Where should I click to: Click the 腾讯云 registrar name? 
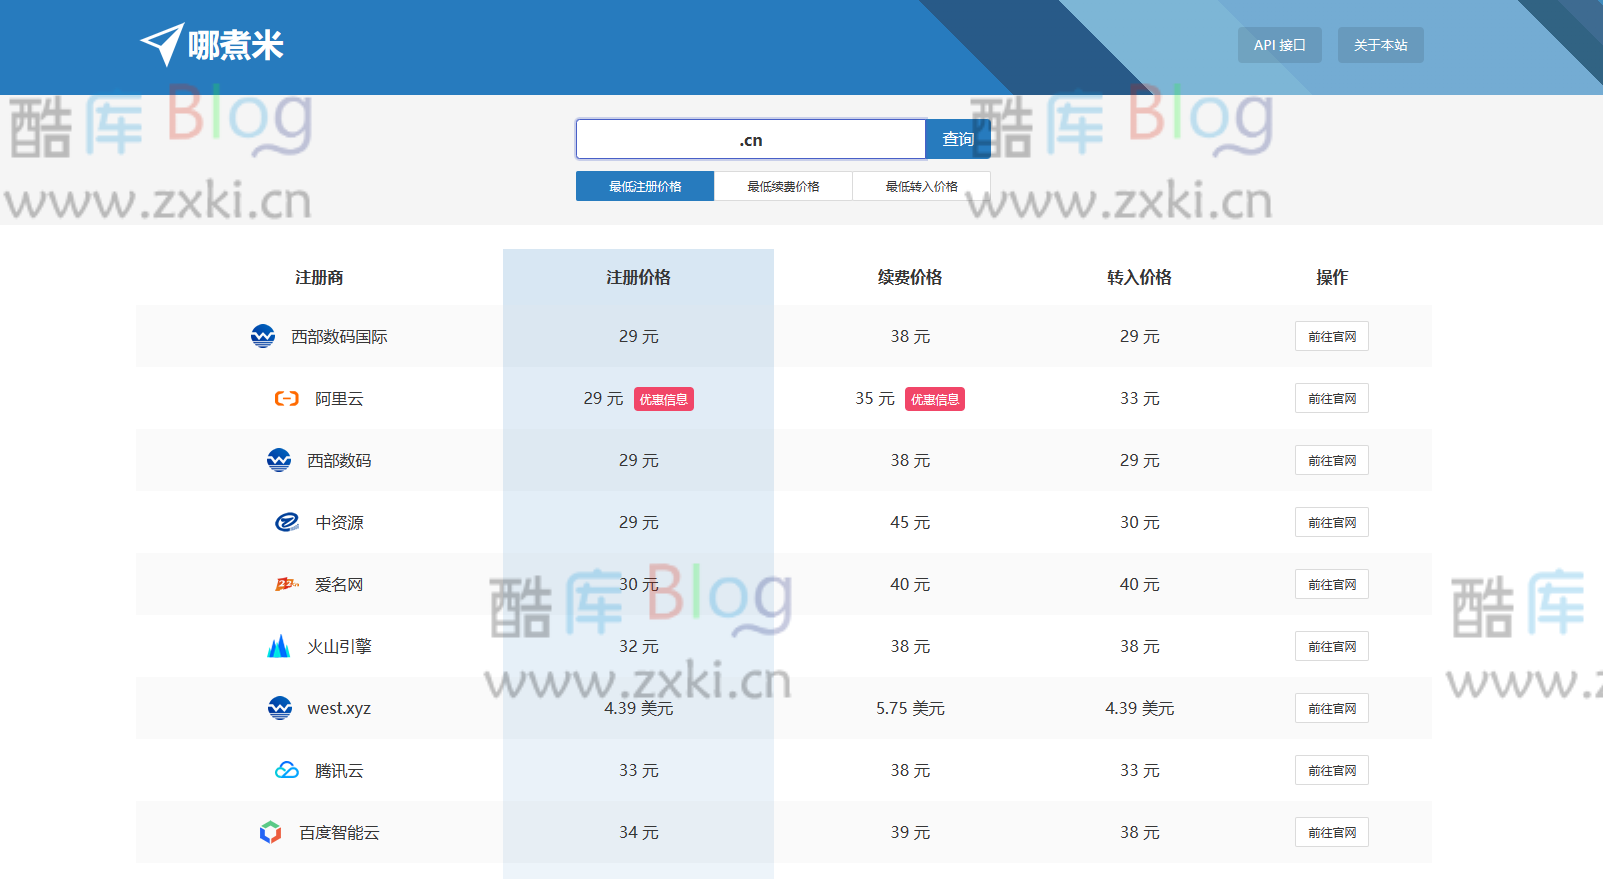[x=339, y=771]
